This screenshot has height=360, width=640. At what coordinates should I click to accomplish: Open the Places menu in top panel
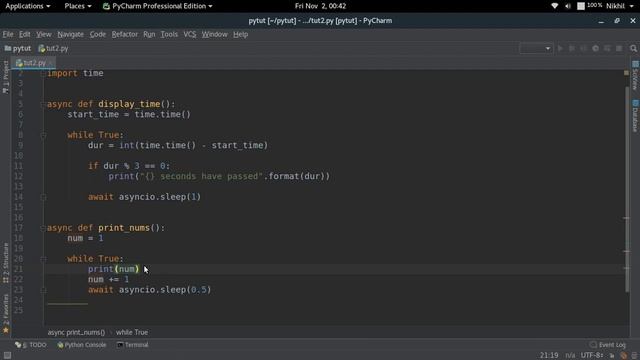tap(78, 6)
